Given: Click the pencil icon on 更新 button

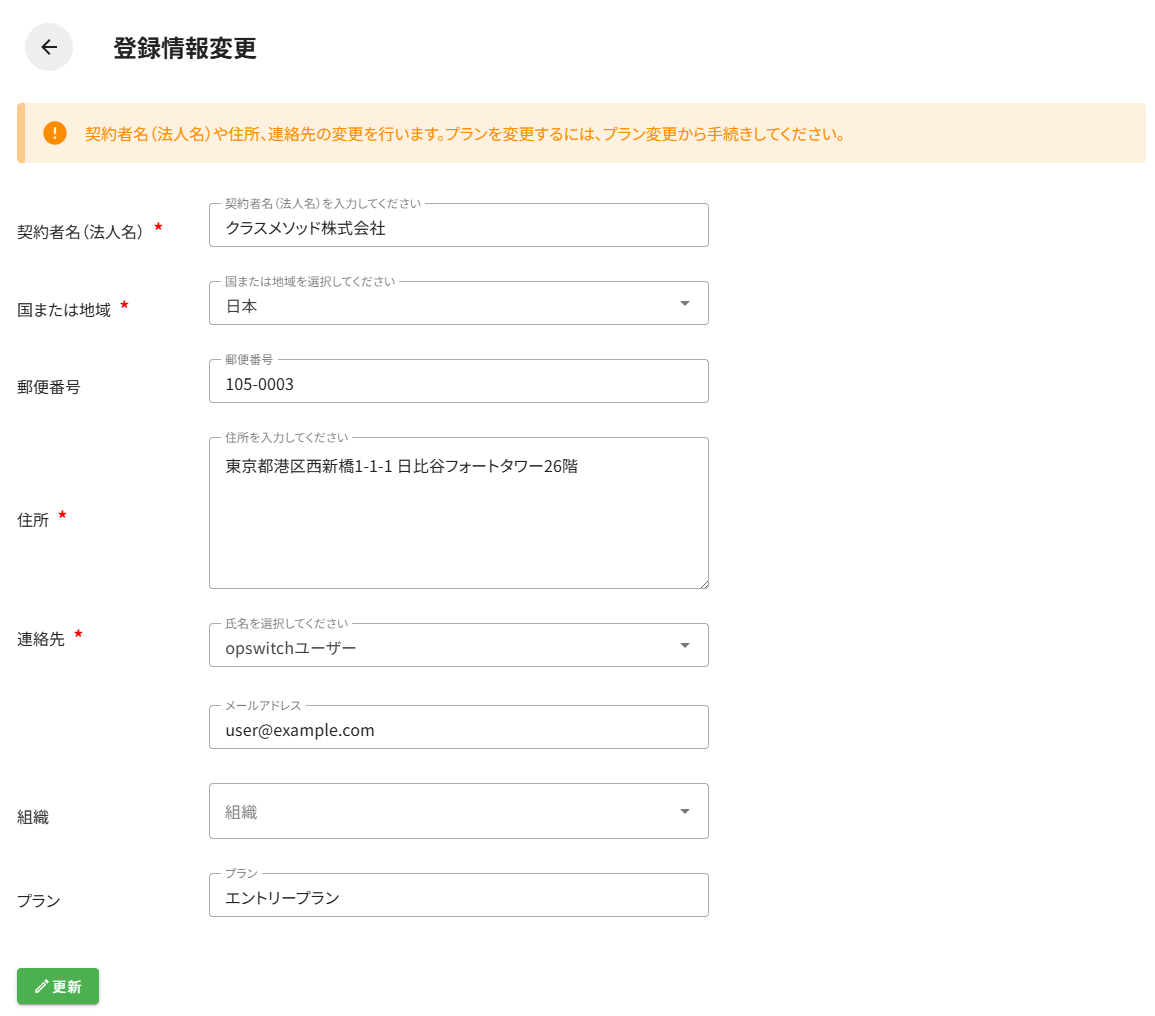Looking at the screenshot, I should (x=41, y=986).
